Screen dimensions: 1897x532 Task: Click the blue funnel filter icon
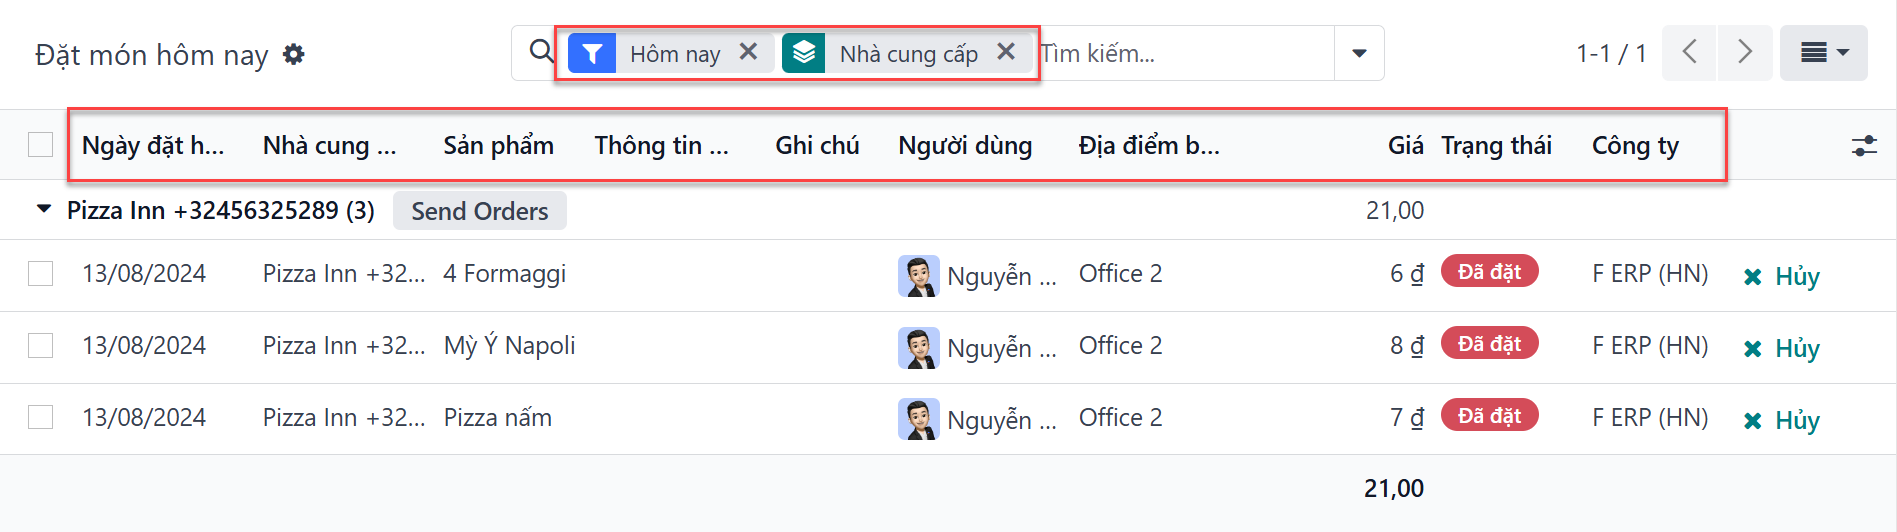click(592, 53)
